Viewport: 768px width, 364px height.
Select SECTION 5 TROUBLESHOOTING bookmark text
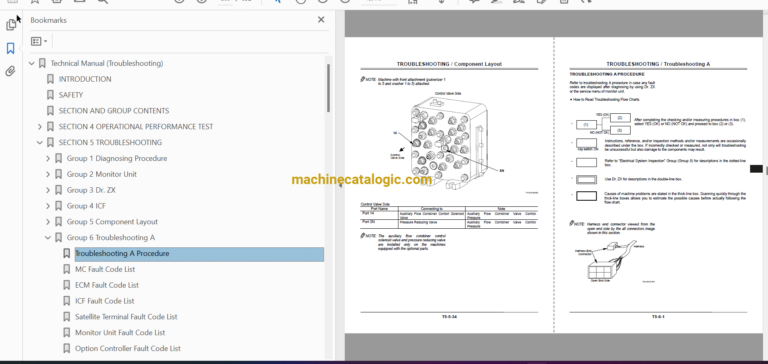(x=110, y=143)
